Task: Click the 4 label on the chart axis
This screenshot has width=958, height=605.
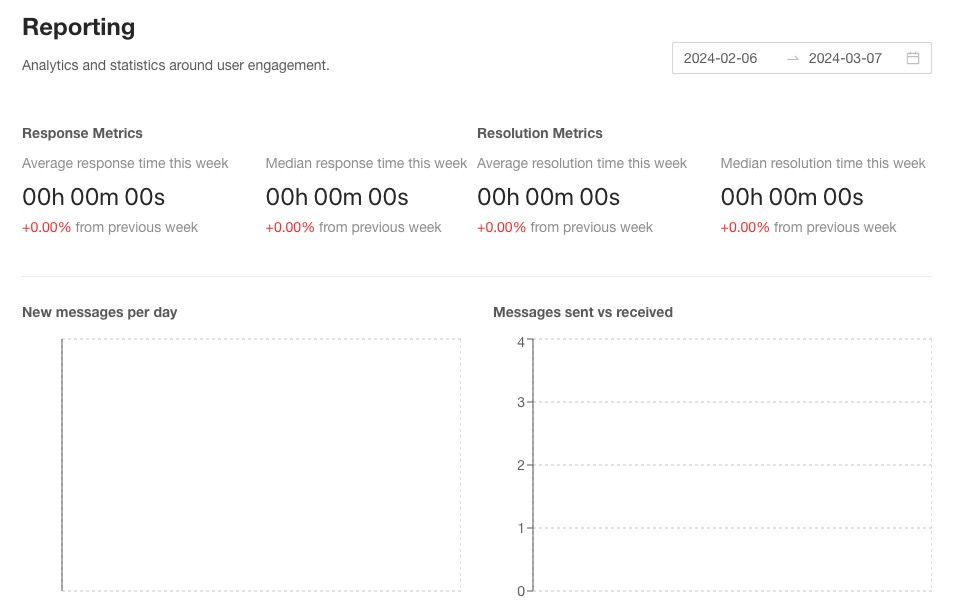Action: (x=521, y=340)
